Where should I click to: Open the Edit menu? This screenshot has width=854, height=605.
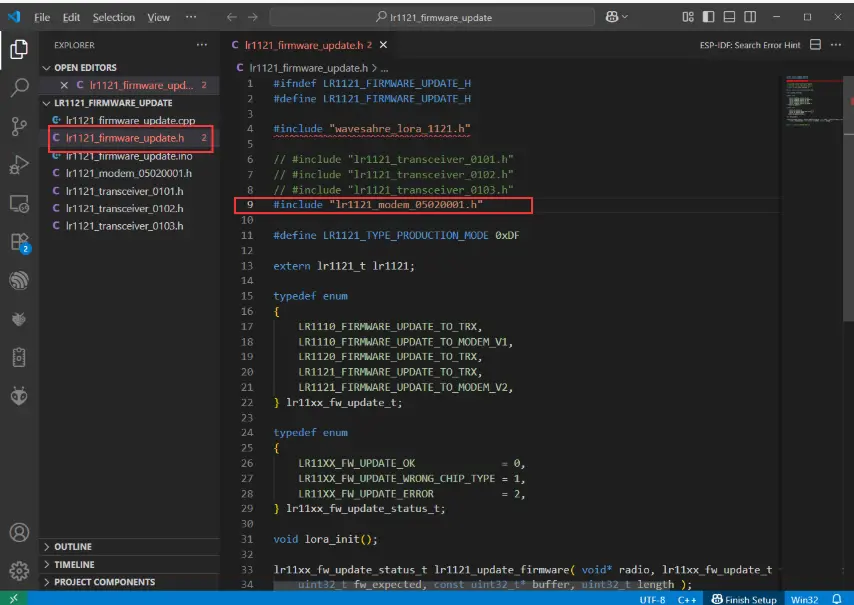(71, 17)
